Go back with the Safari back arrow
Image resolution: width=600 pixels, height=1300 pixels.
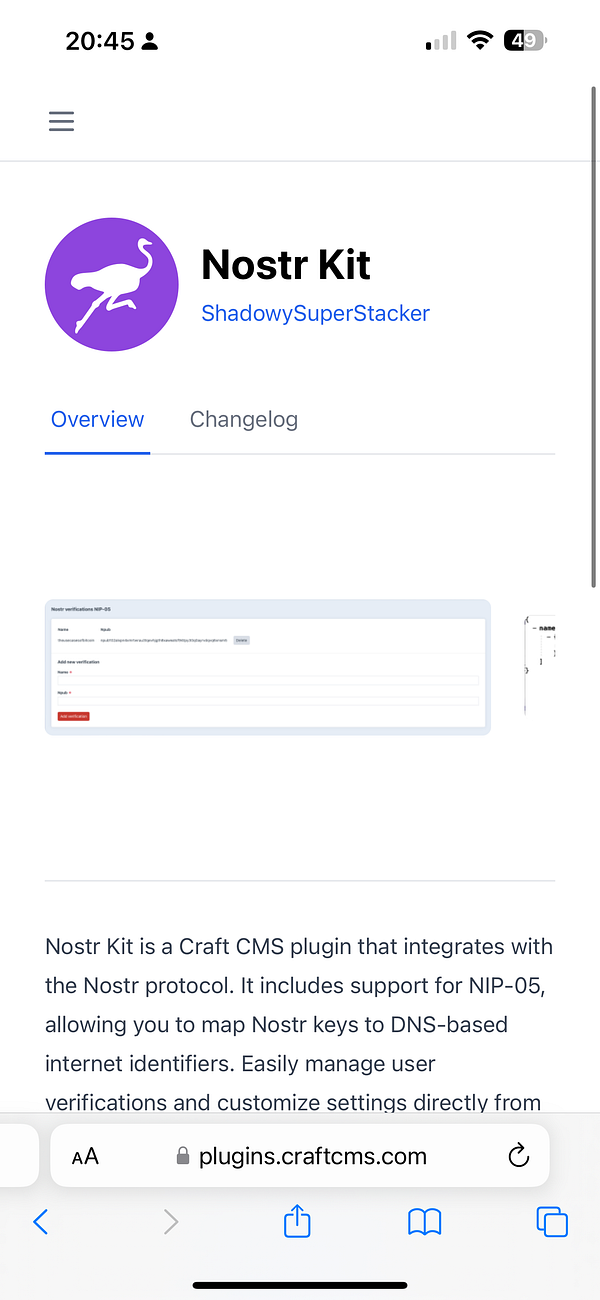[x=41, y=1221]
